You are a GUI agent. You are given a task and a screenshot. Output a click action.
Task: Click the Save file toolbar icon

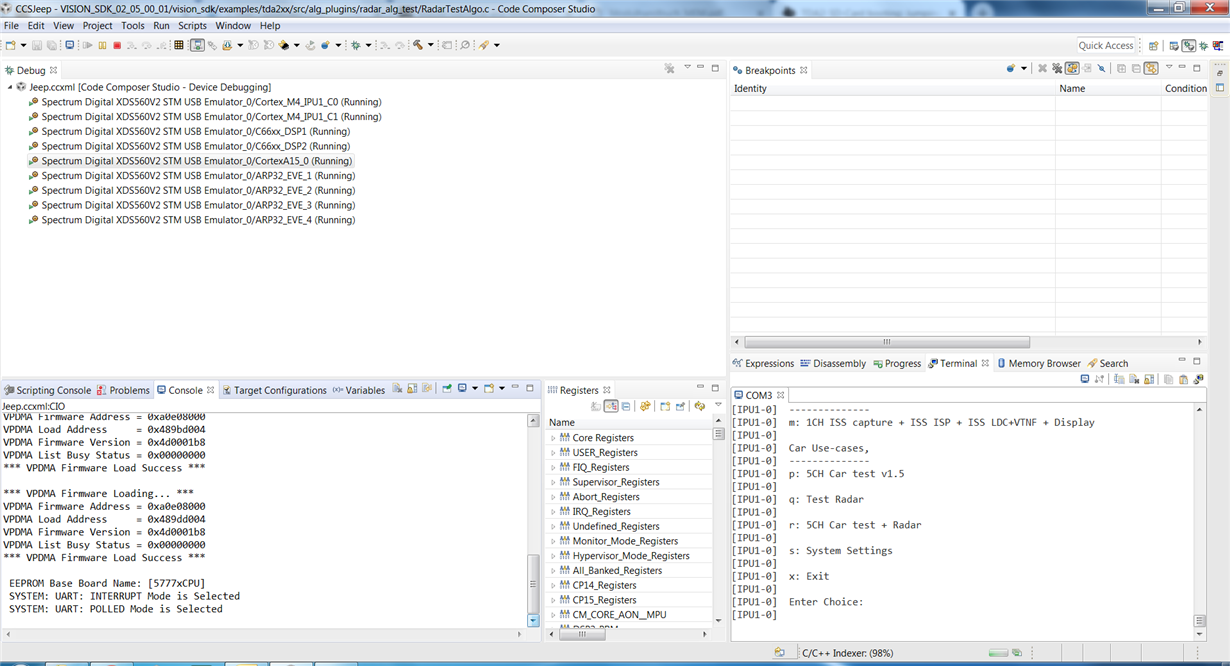[37, 45]
